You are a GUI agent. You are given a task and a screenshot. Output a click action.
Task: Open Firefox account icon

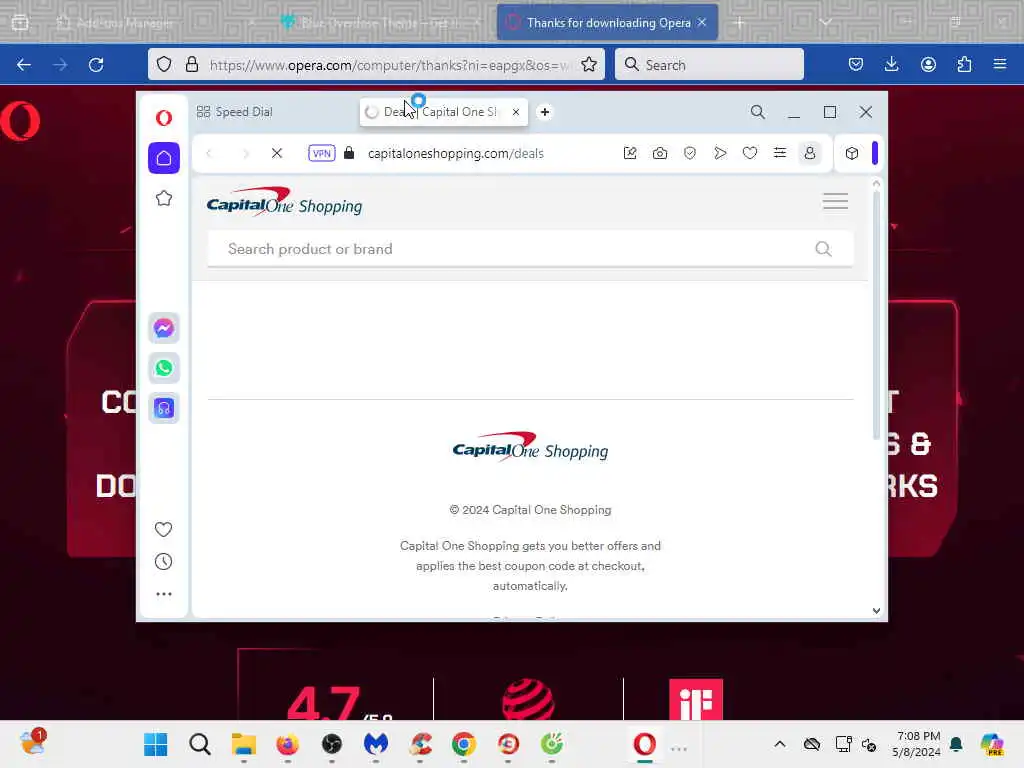pyautogui.click(x=928, y=65)
